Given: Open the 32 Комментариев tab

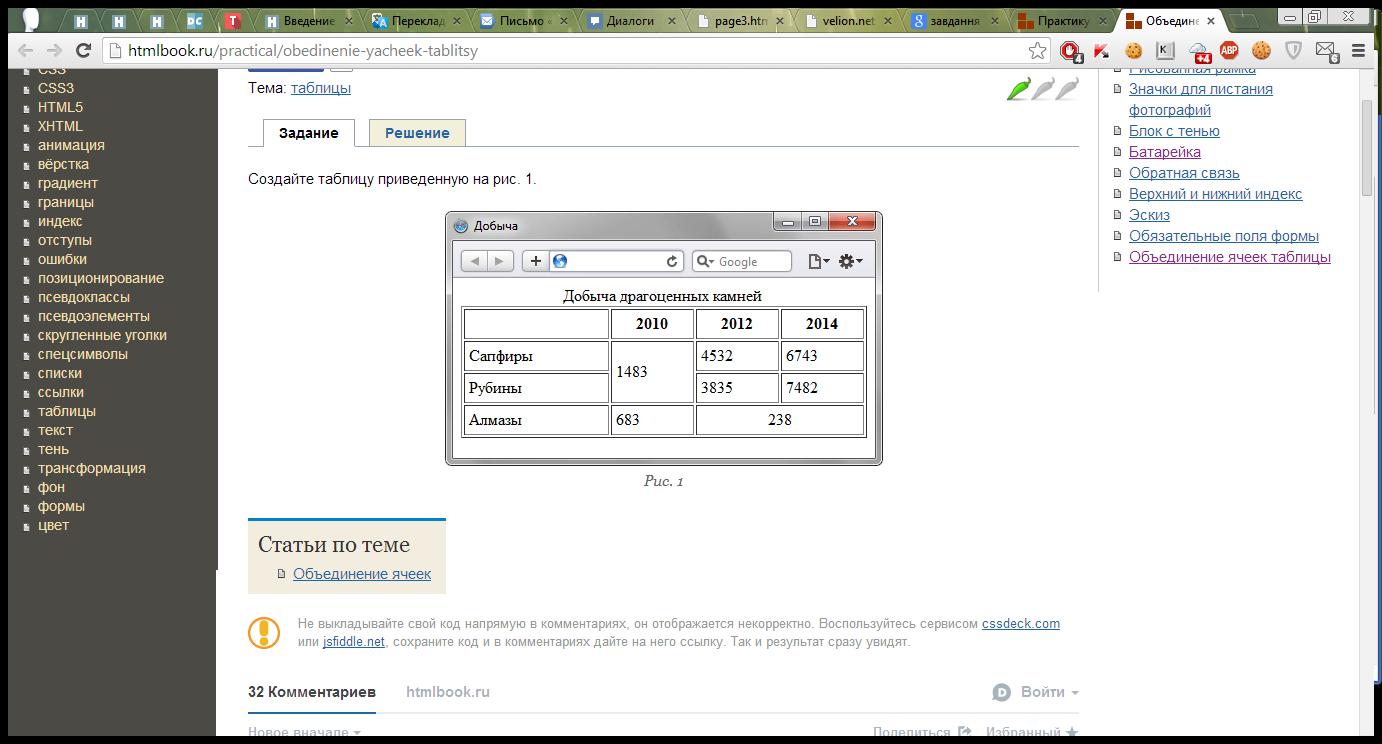Looking at the screenshot, I should 312,692.
